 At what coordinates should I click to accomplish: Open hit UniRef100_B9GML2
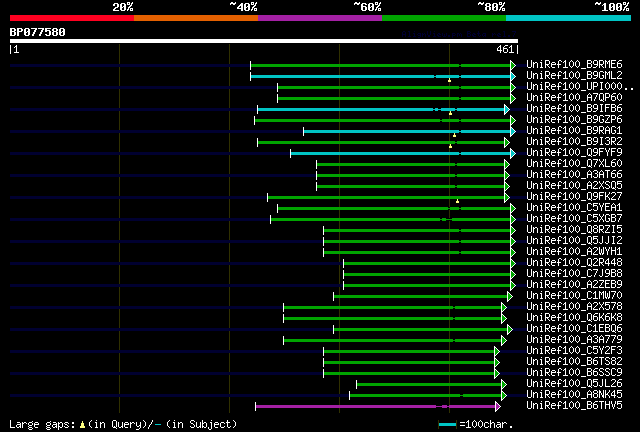[x=574, y=76]
